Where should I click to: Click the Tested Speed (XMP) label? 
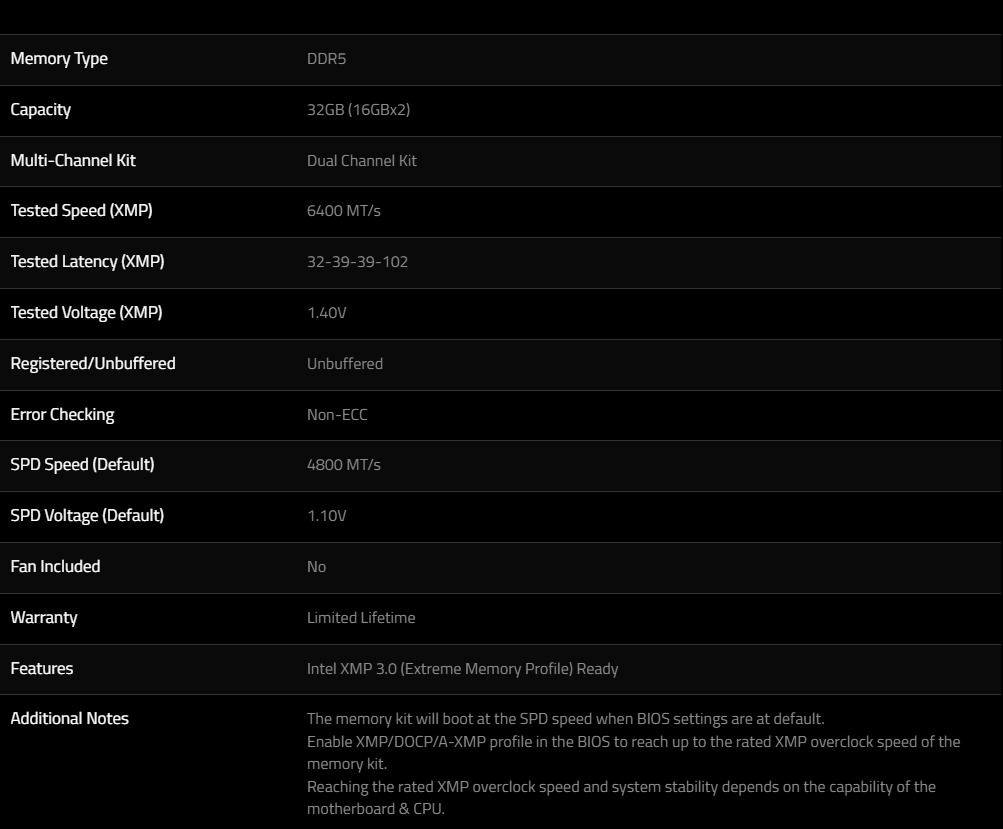click(81, 211)
